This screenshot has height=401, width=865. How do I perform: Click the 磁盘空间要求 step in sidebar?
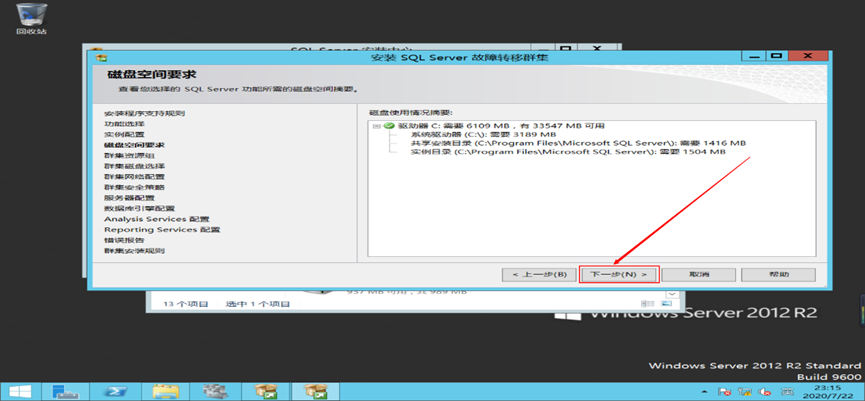(134, 145)
